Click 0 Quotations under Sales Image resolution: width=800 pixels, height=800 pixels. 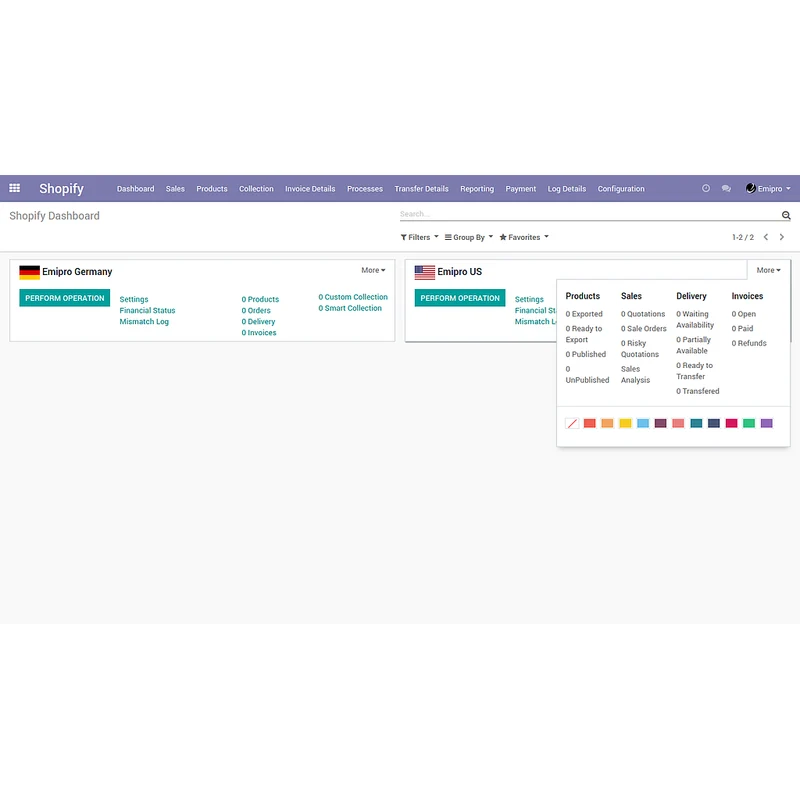(643, 314)
